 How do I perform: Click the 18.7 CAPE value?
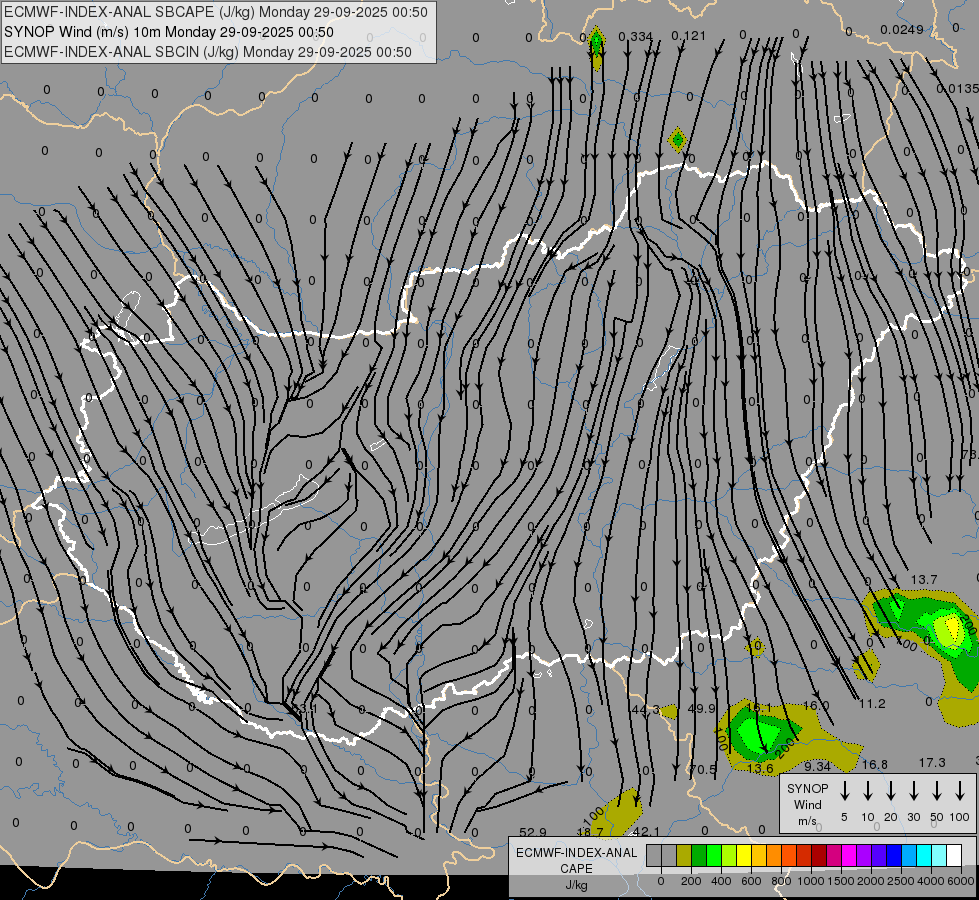click(x=590, y=832)
